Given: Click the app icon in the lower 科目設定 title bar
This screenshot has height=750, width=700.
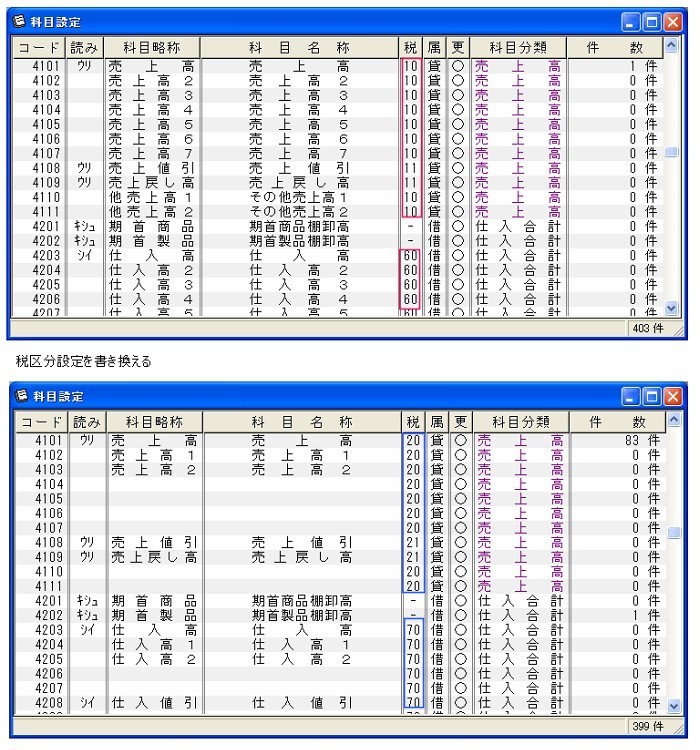Looking at the screenshot, I should pyautogui.click(x=20, y=396).
